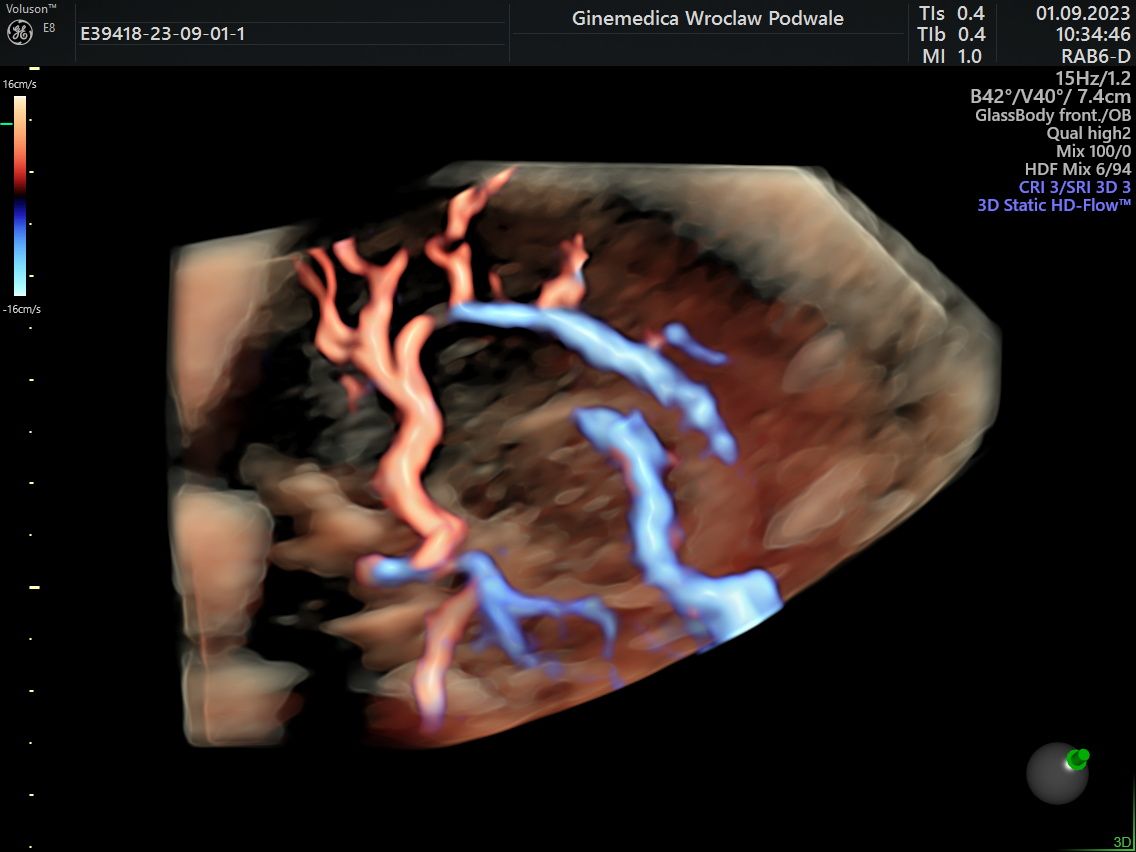Click the GlassBody front./OB render mode text
The height and width of the screenshot is (852, 1136).
click(1052, 115)
